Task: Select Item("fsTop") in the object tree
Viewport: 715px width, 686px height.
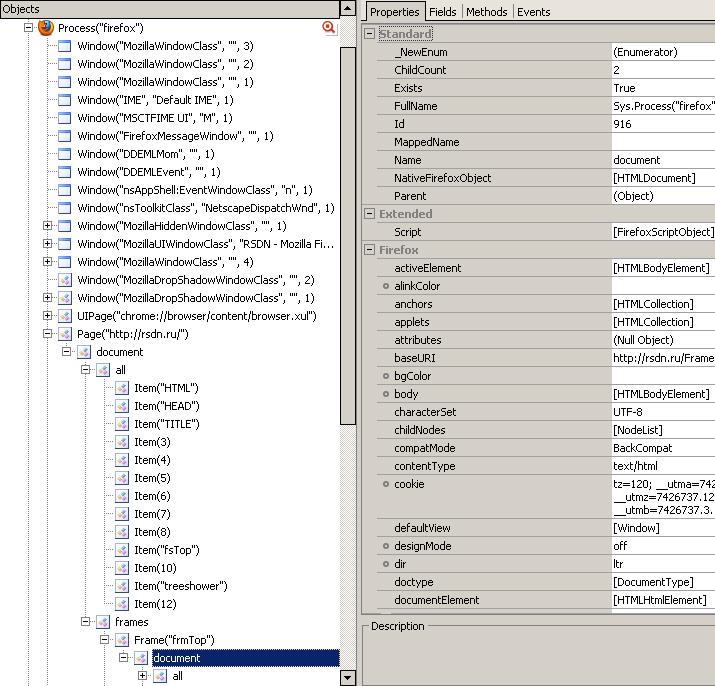Action: 166,550
